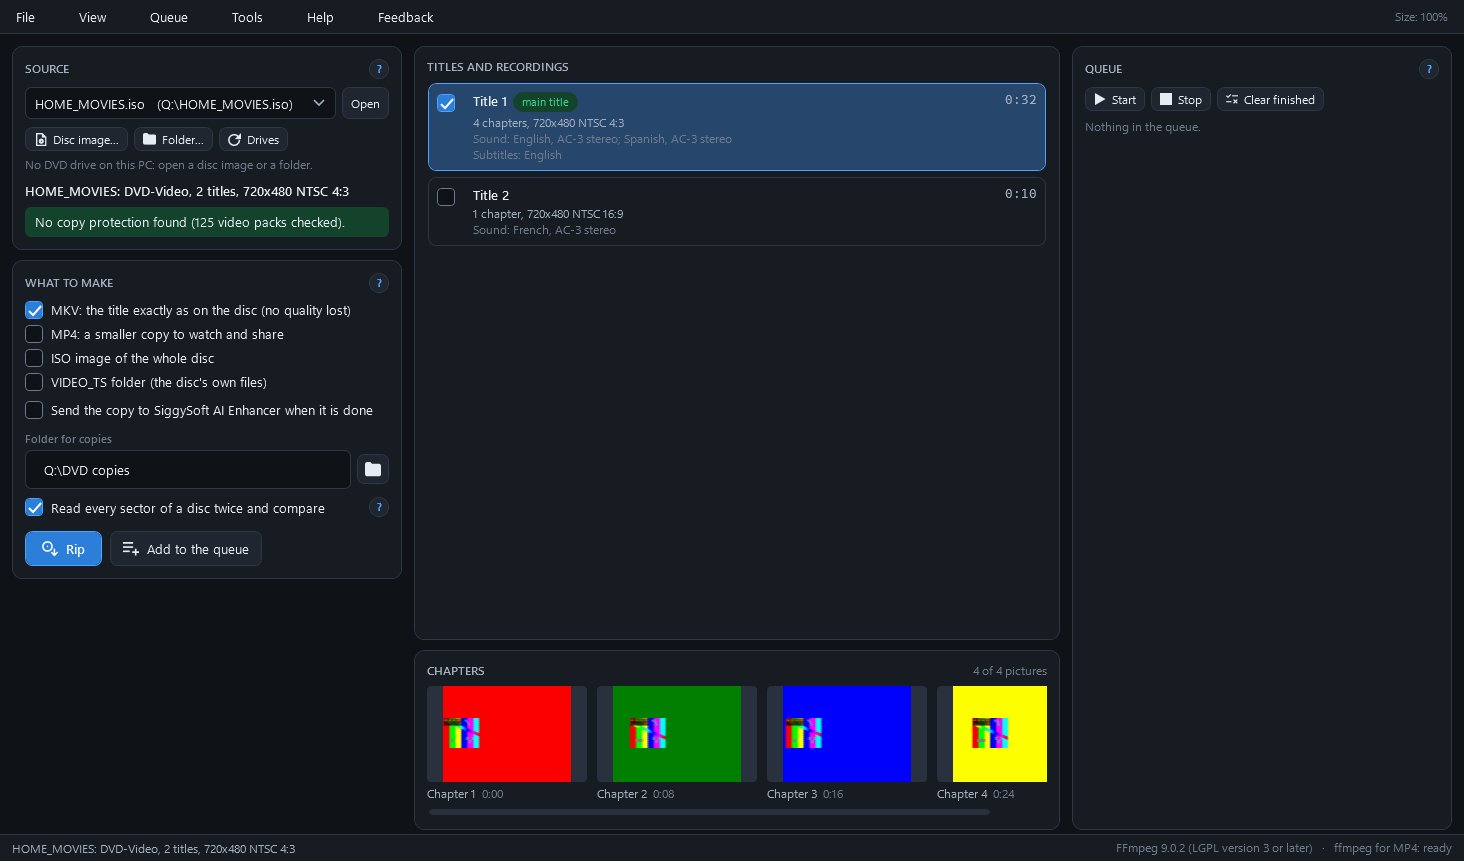Show help for reading sectors twice

click(378, 507)
